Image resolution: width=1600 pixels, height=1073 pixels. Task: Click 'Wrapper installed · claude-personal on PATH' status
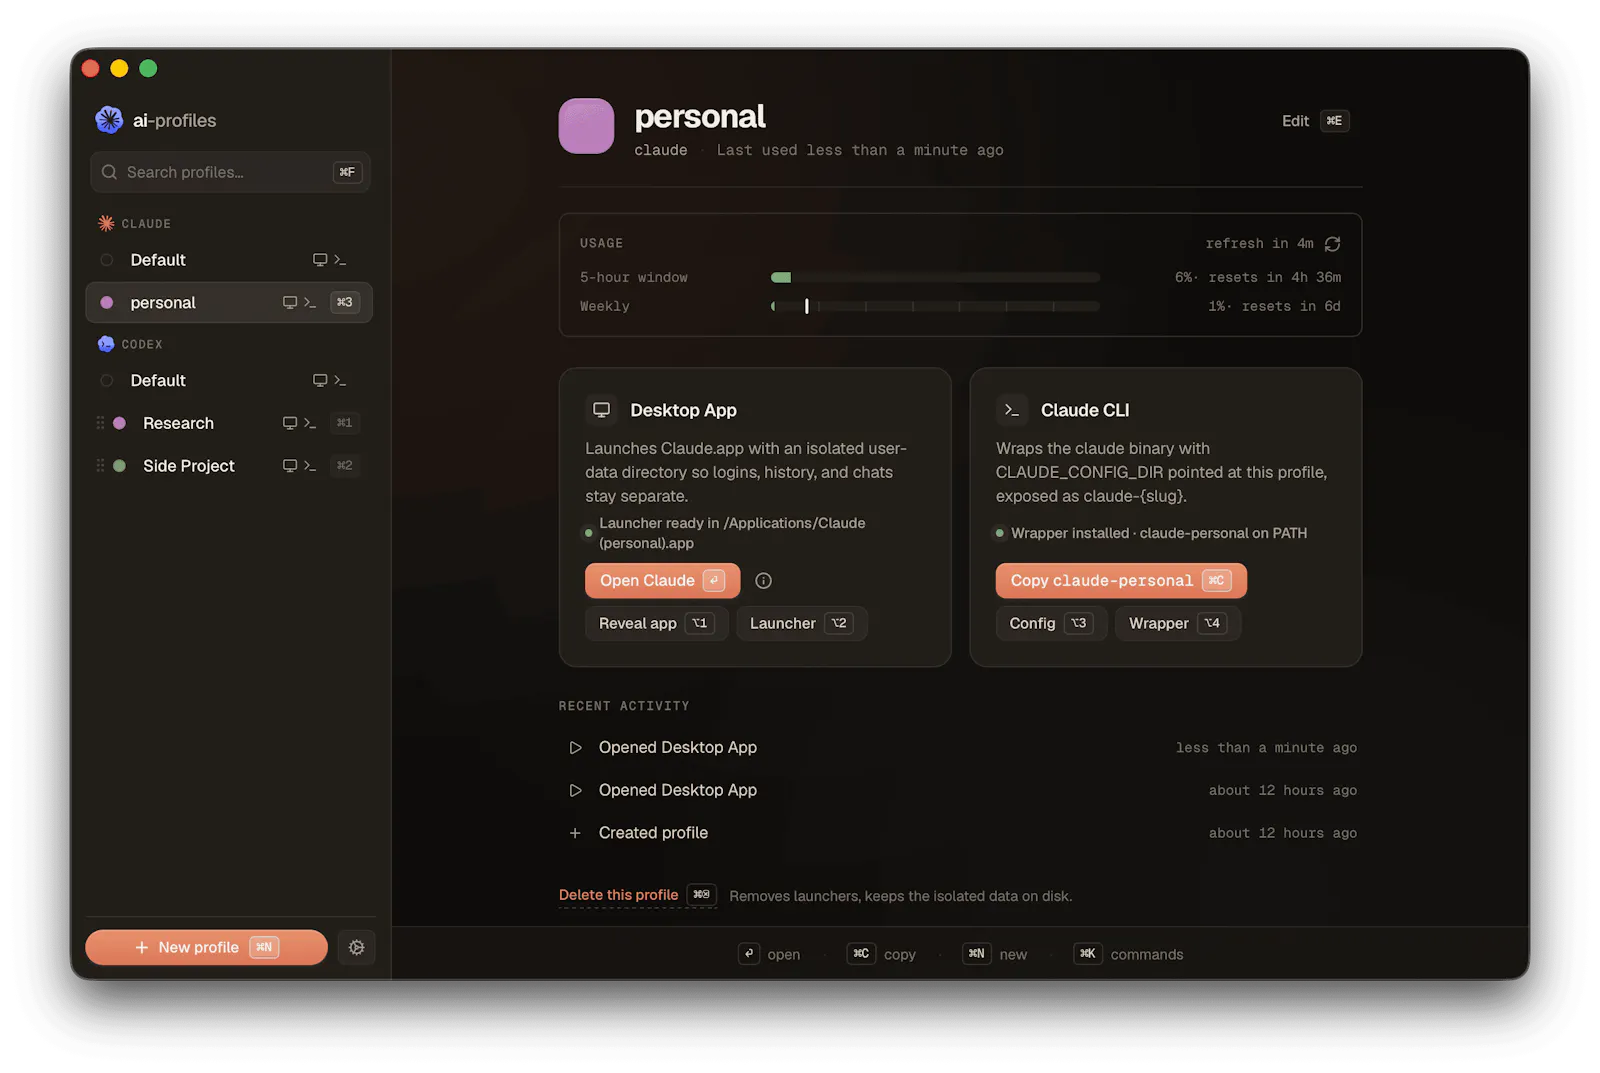coord(1158,533)
